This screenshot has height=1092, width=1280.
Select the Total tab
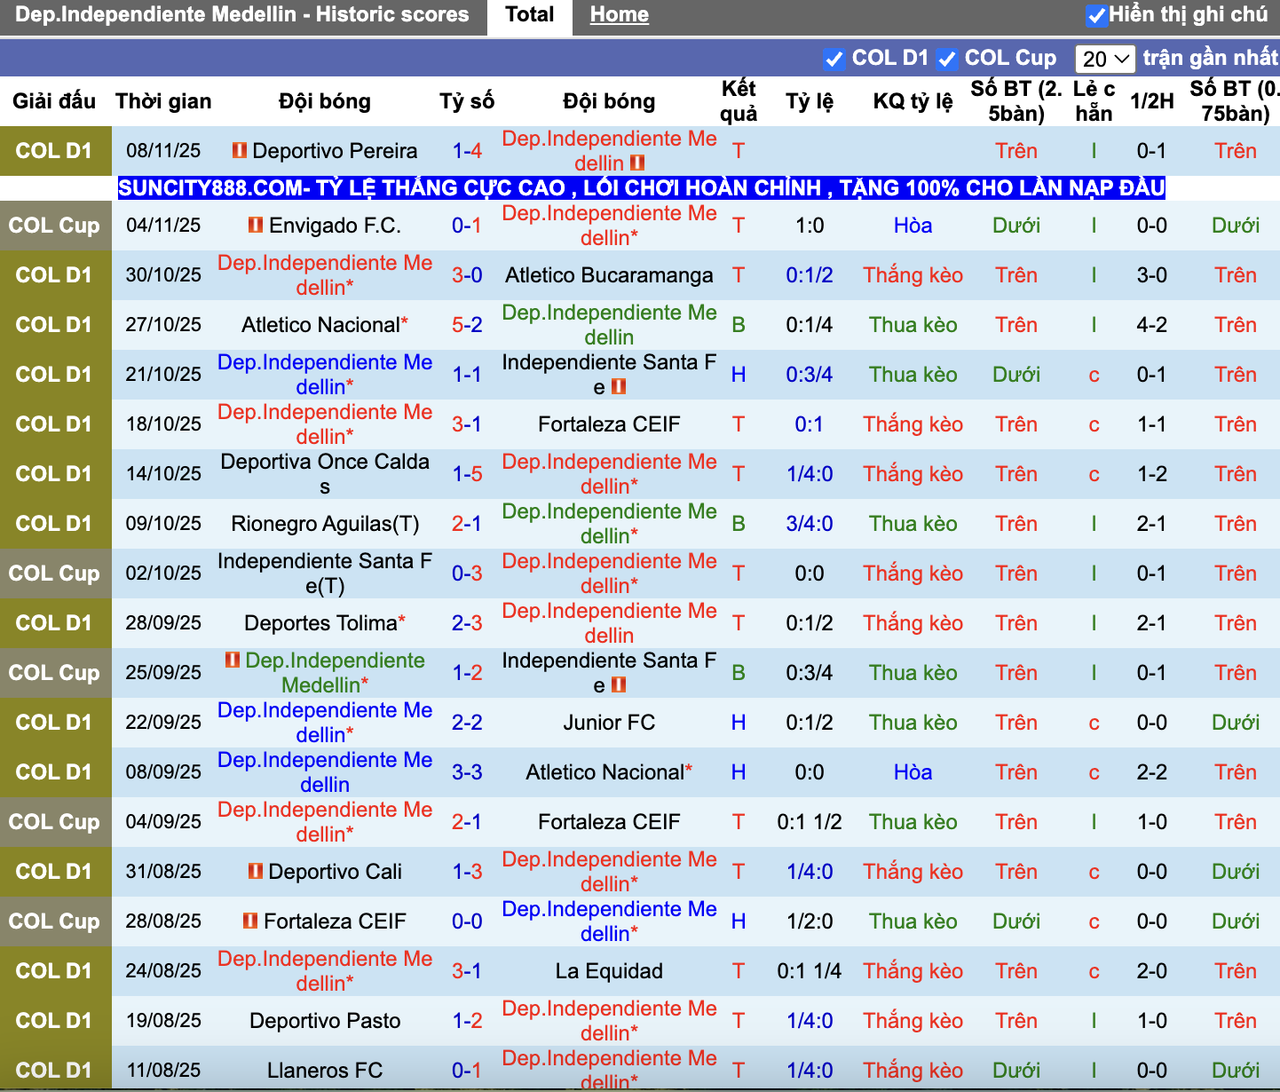coord(529,15)
